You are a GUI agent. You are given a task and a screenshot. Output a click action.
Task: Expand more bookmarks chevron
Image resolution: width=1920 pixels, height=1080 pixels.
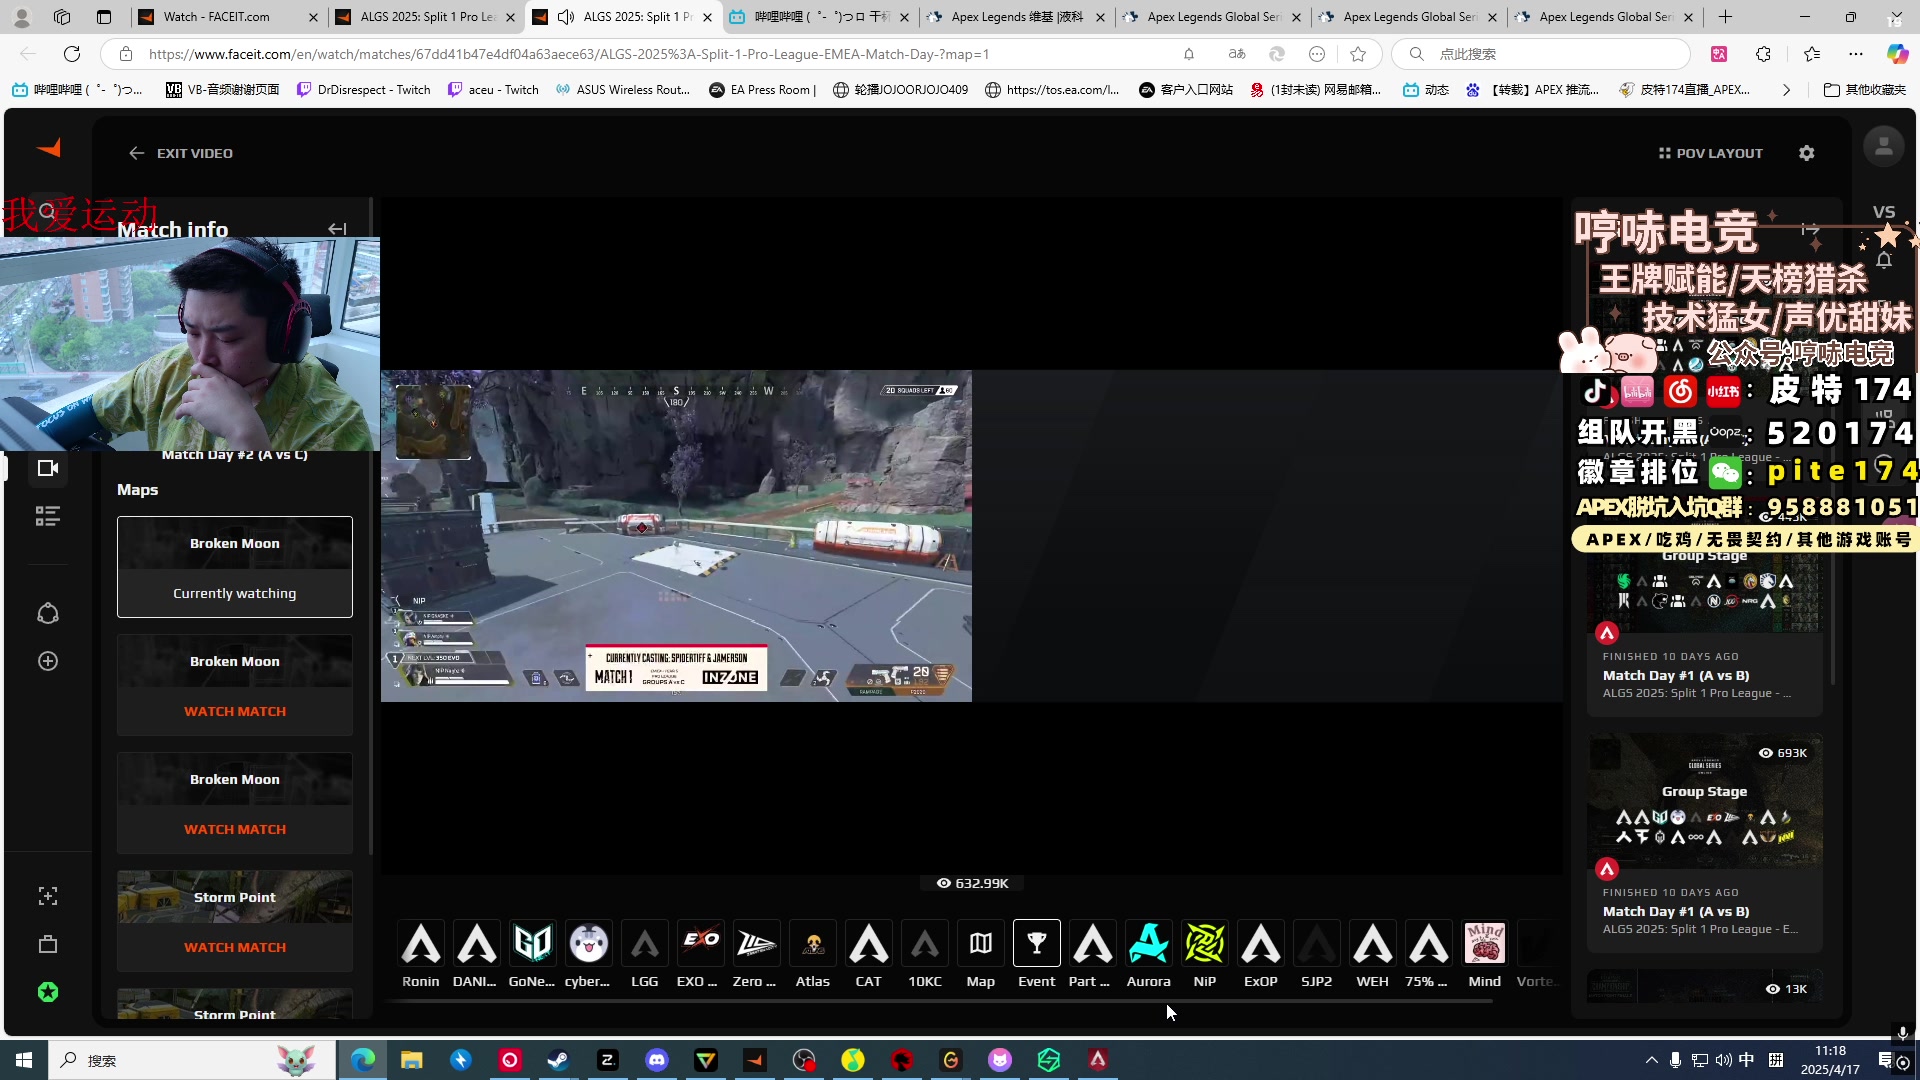click(x=1786, y=90)
